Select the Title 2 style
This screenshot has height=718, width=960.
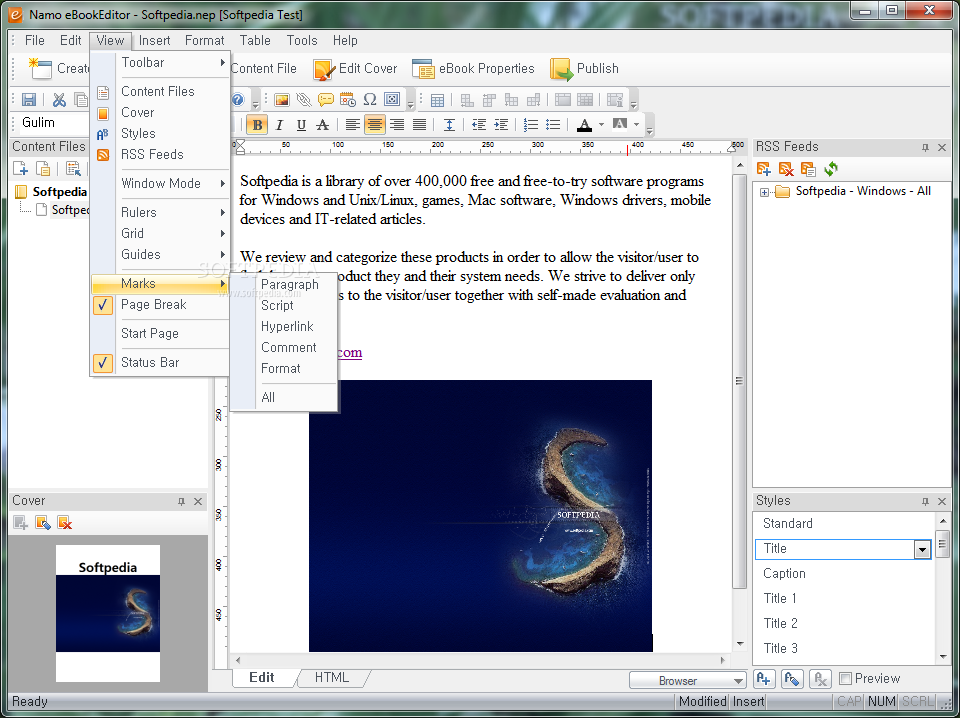pyautogui.click(x=781, y=623)
